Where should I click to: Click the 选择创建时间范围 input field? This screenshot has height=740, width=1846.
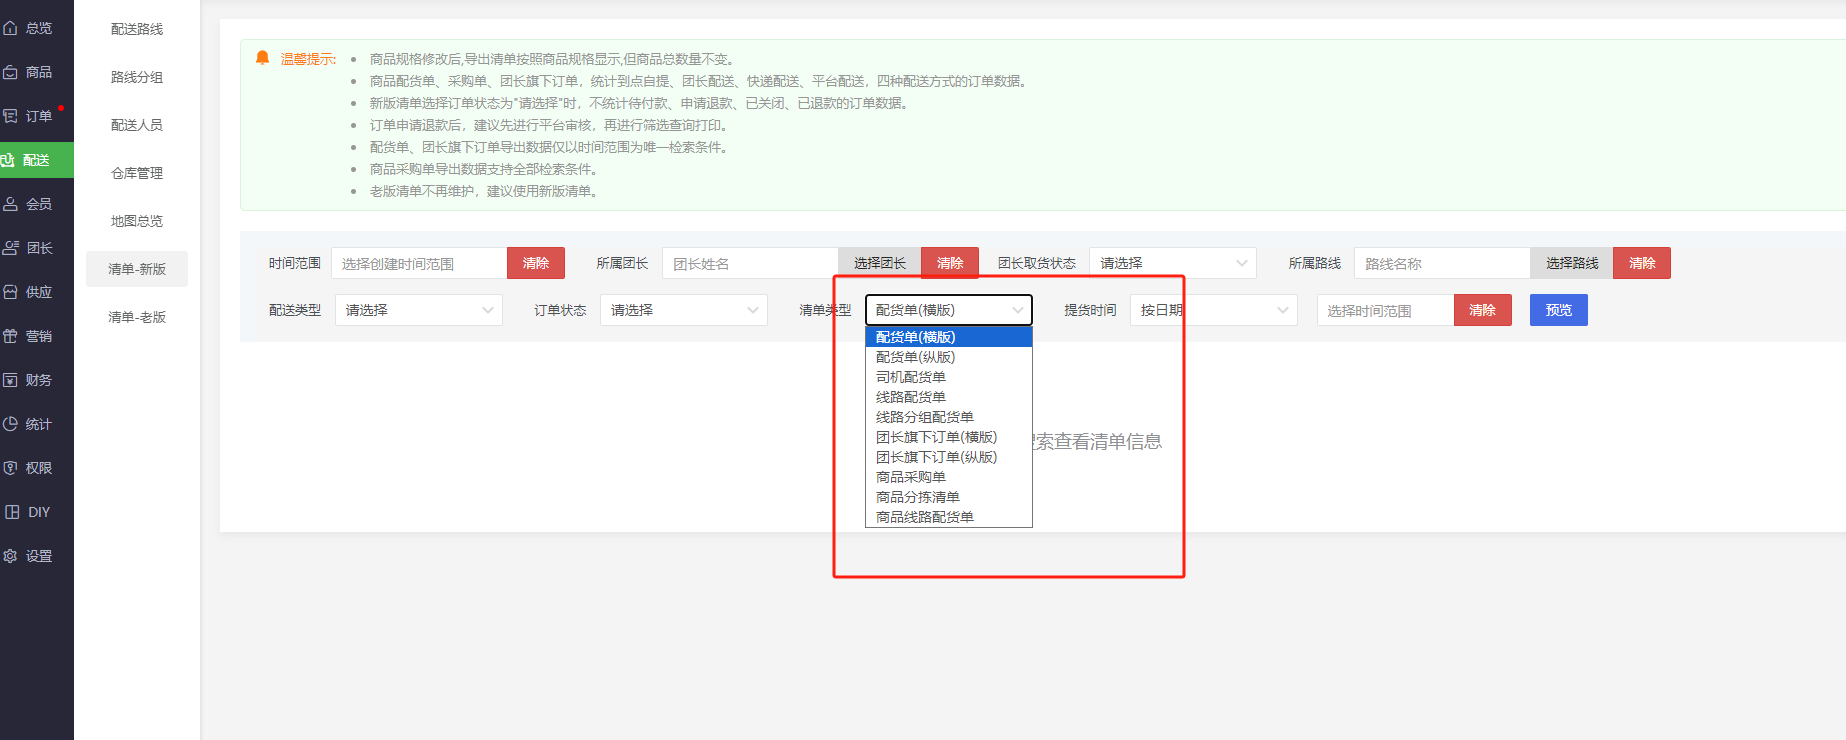pyautogui.click(x=419, y=264)
